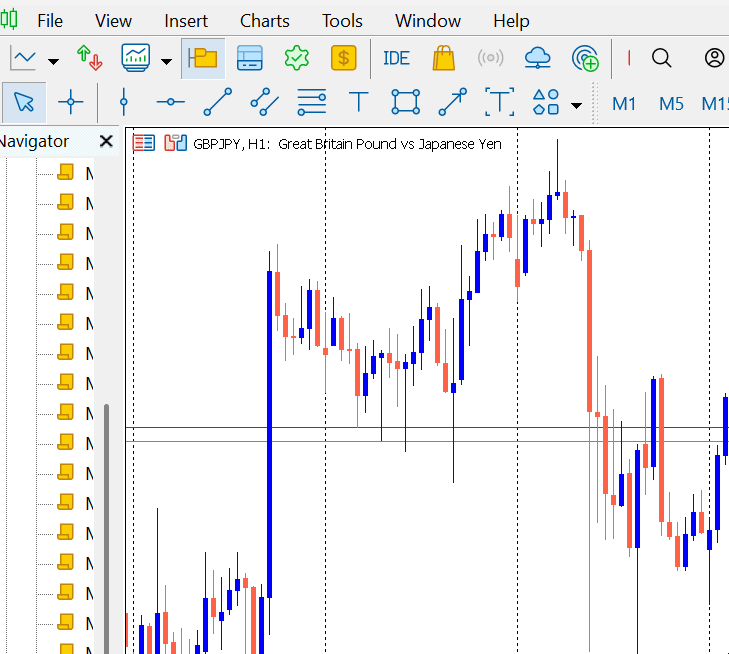Open the Tools menu

click(x=342, y=21)
